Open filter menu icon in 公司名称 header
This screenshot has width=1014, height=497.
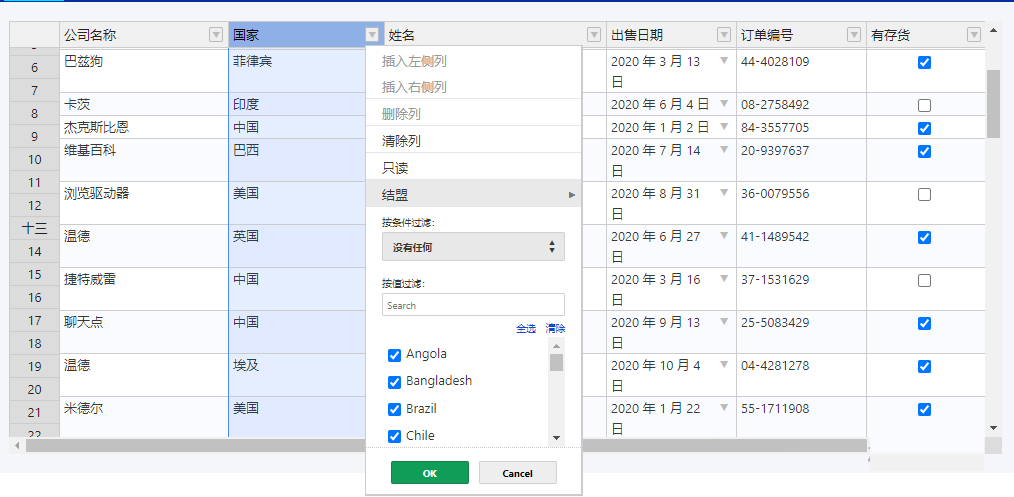coord(215,35)
